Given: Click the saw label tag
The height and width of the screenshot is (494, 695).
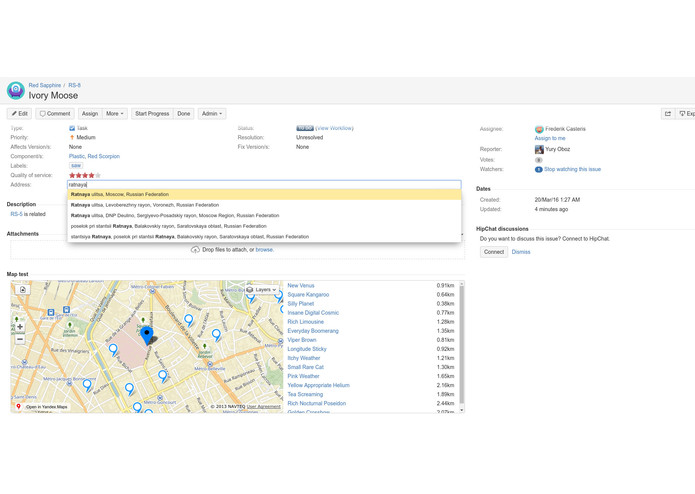Looking at the screenshot, I should click(76, 166).
